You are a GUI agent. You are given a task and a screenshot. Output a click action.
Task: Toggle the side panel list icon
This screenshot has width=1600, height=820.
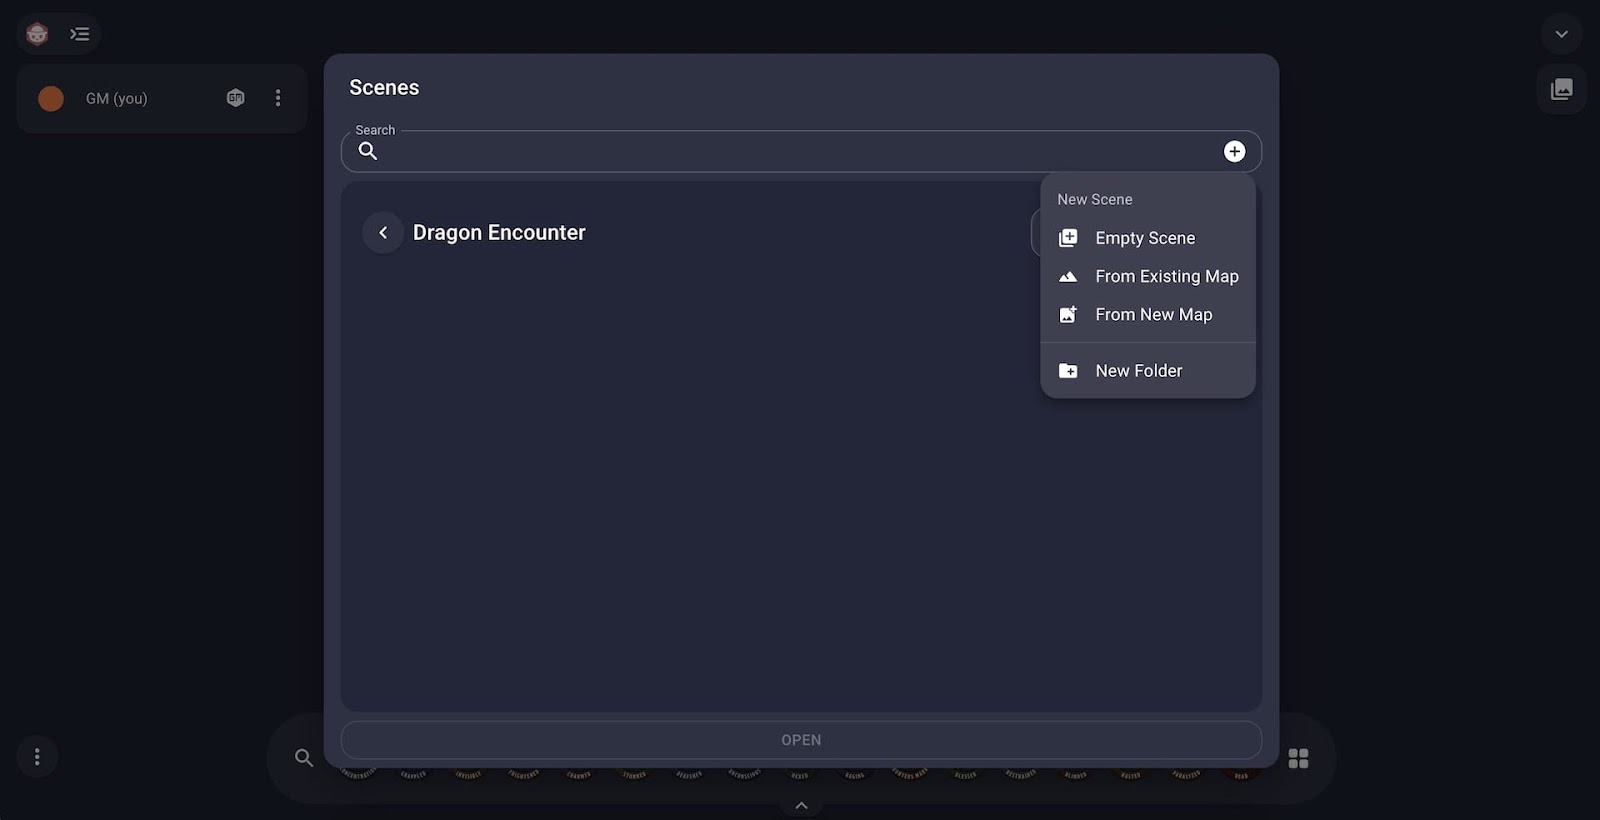coord(80,34)
